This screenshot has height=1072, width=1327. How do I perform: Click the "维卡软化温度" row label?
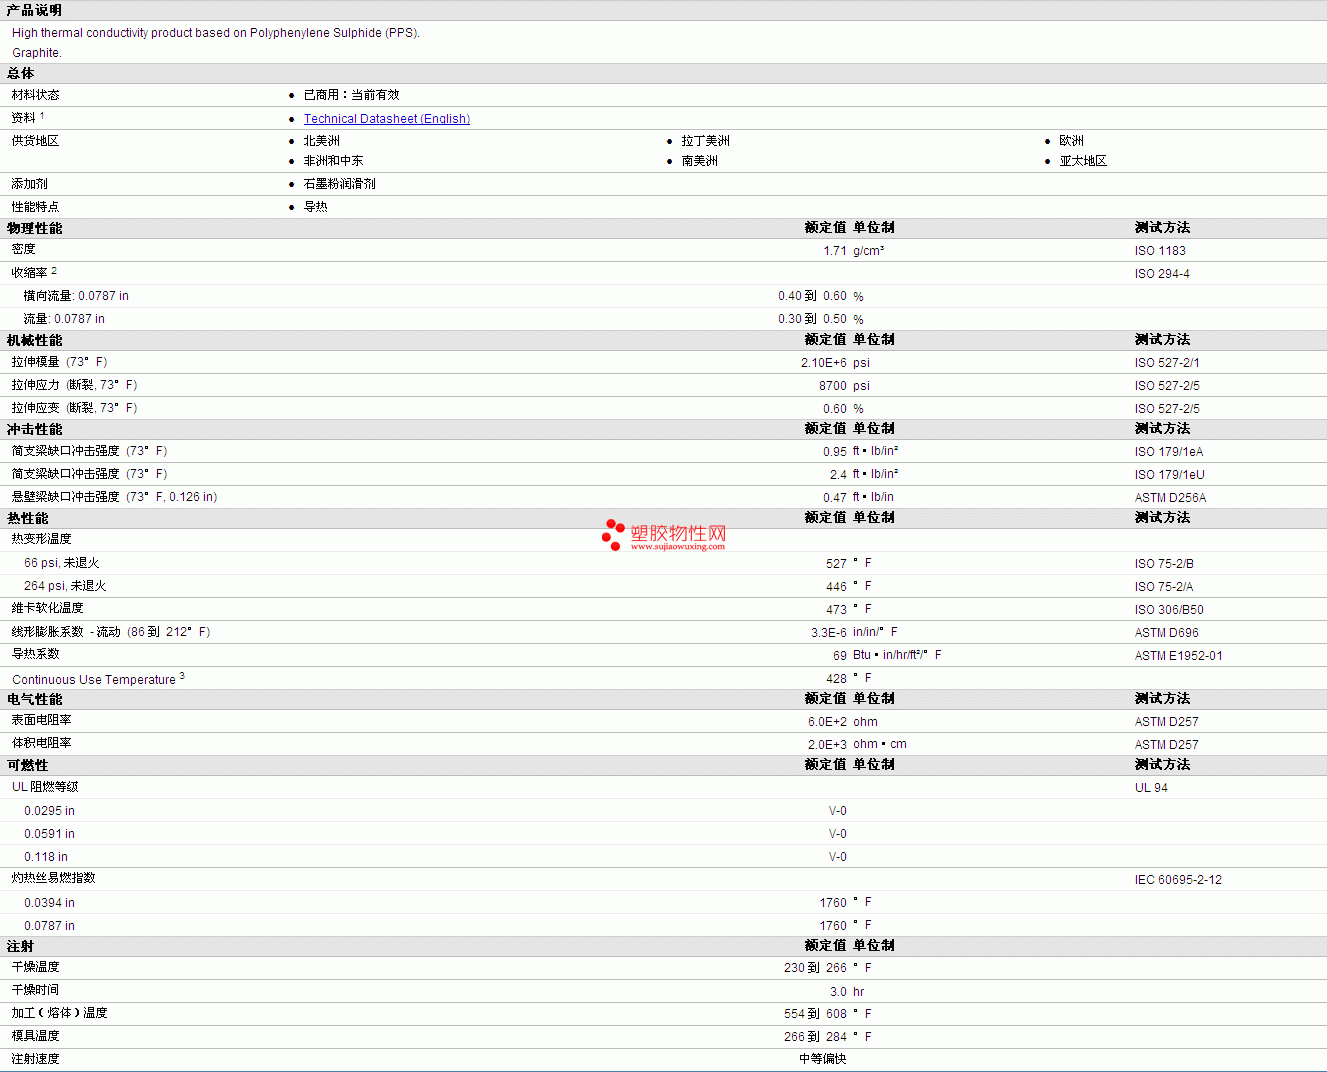point(48,608)
